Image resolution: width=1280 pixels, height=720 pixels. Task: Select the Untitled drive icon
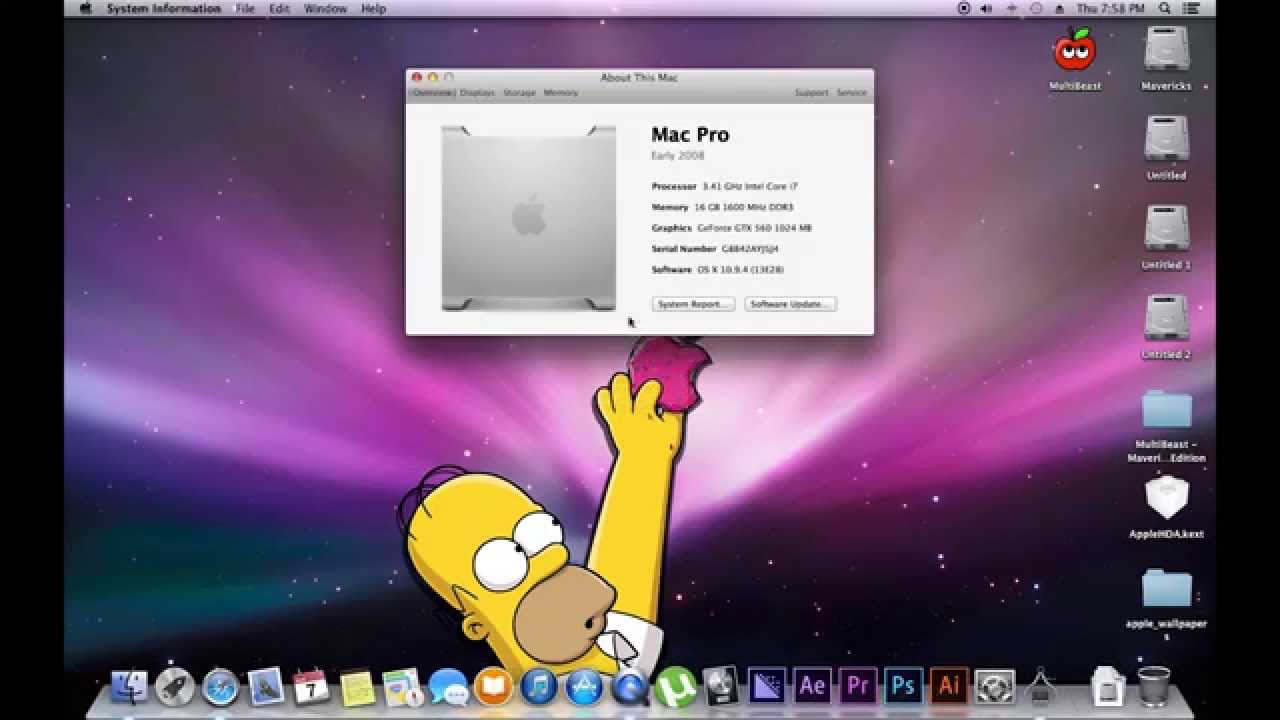tap(1166, 140)
